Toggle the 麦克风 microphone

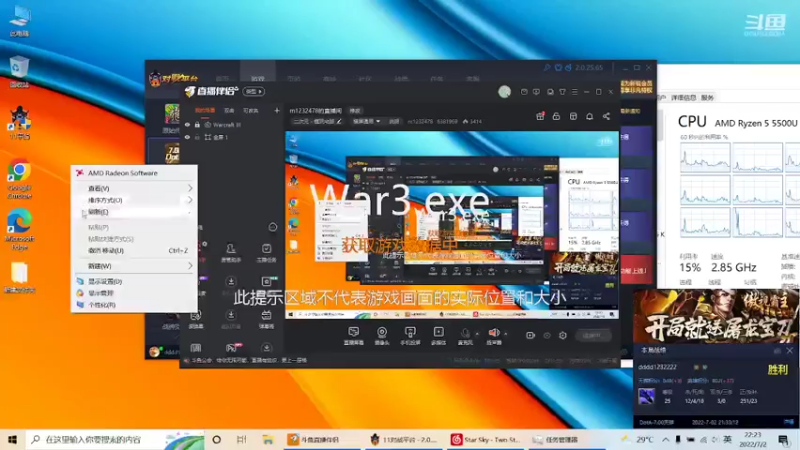click(x=465, y=336)
